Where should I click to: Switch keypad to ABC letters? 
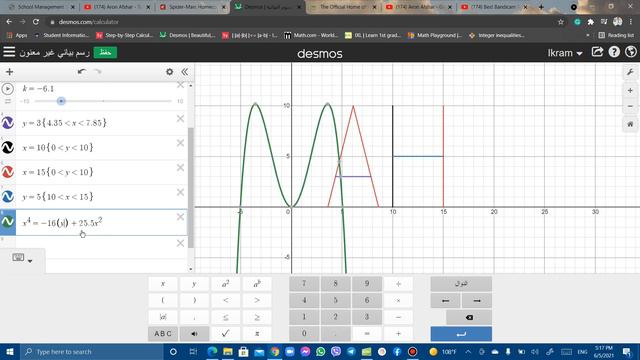pyautogui.click(x=163, y=334)
